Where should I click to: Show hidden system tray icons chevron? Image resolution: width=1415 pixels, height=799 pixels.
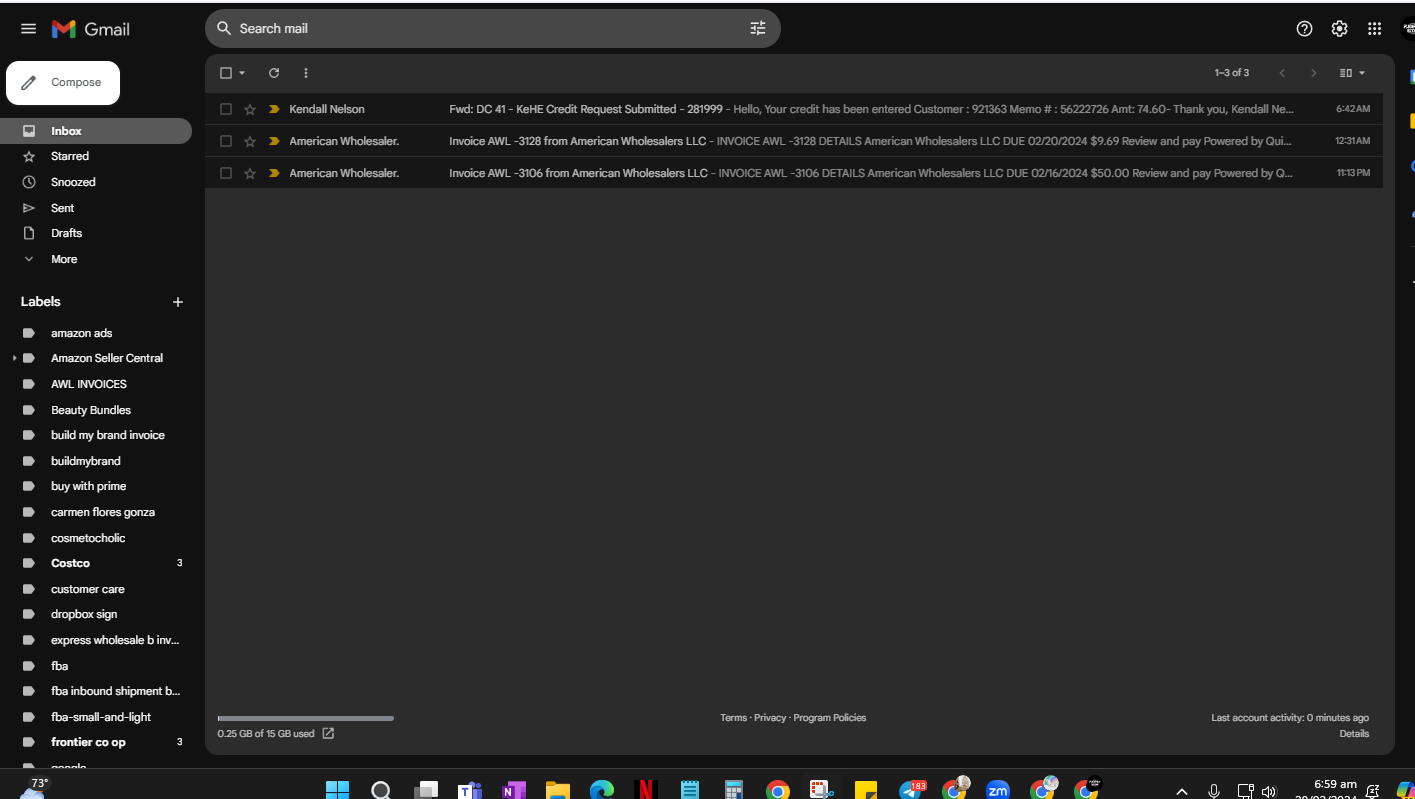[1182, 791]
